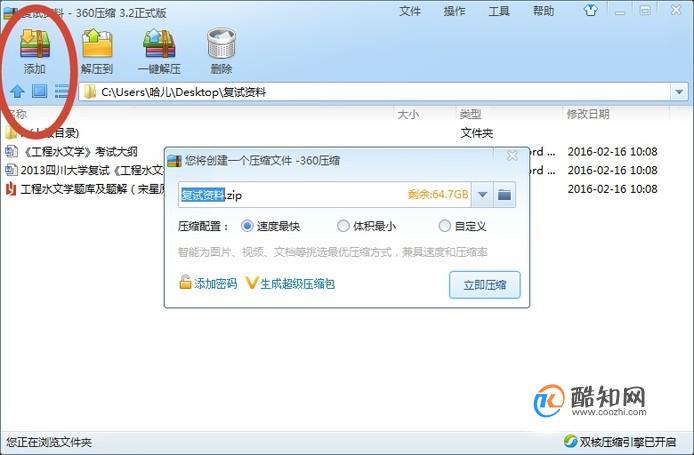Browse save location with folder button
The image size is (694, 455).
pos(504,194)
